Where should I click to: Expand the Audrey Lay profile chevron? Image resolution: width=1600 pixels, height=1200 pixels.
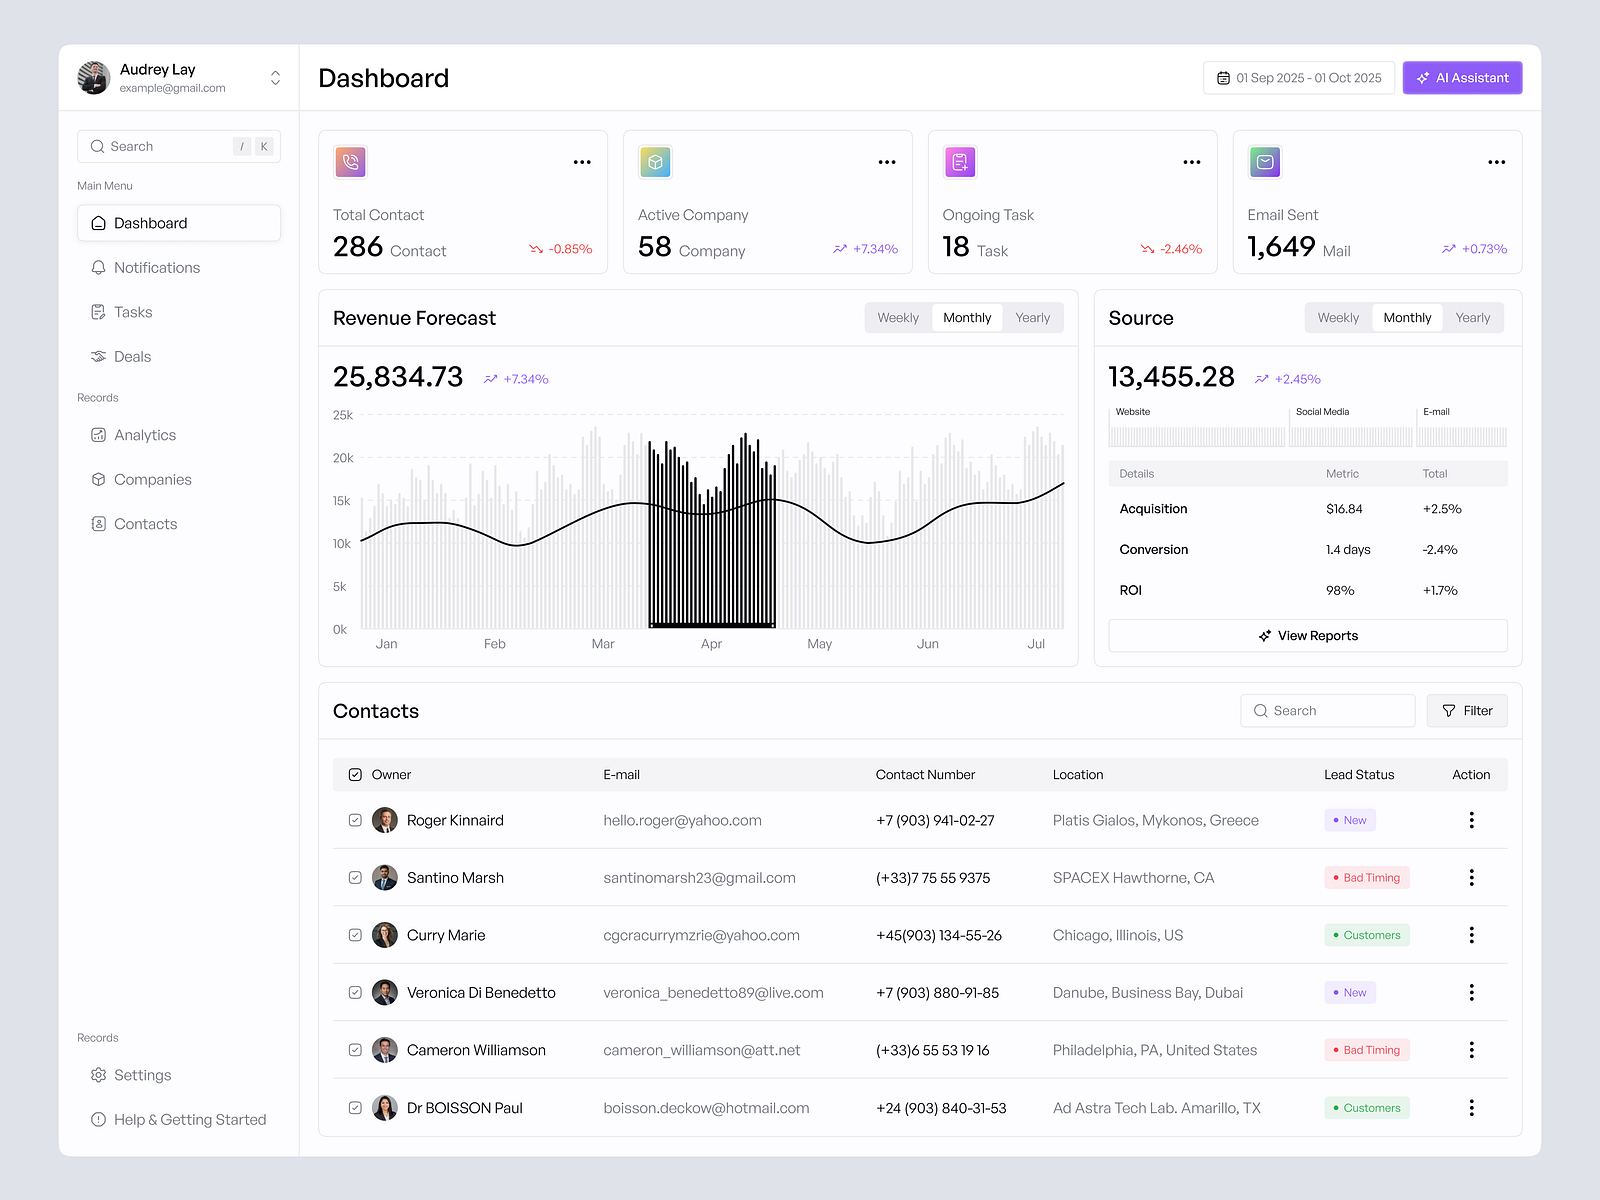pyautogui.click(x=274, y=77)
